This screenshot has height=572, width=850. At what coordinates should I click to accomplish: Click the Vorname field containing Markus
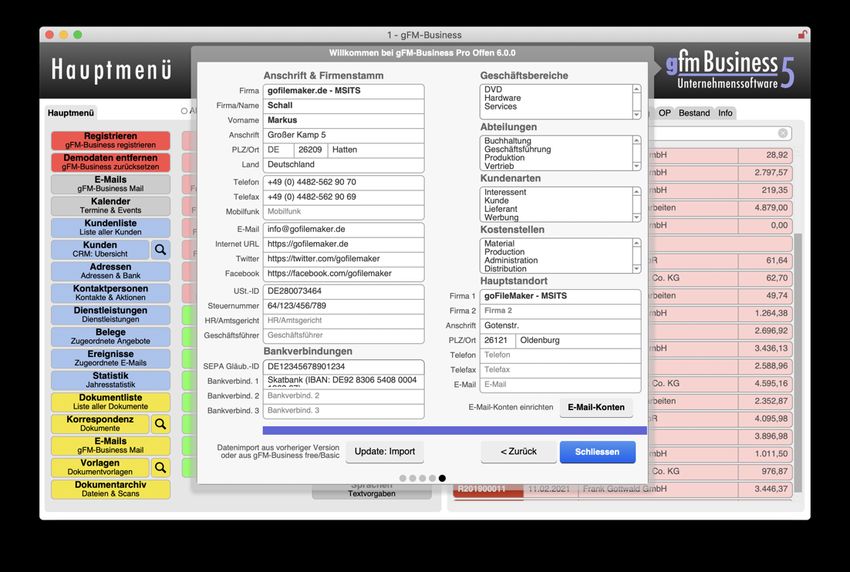coord(344,120)
